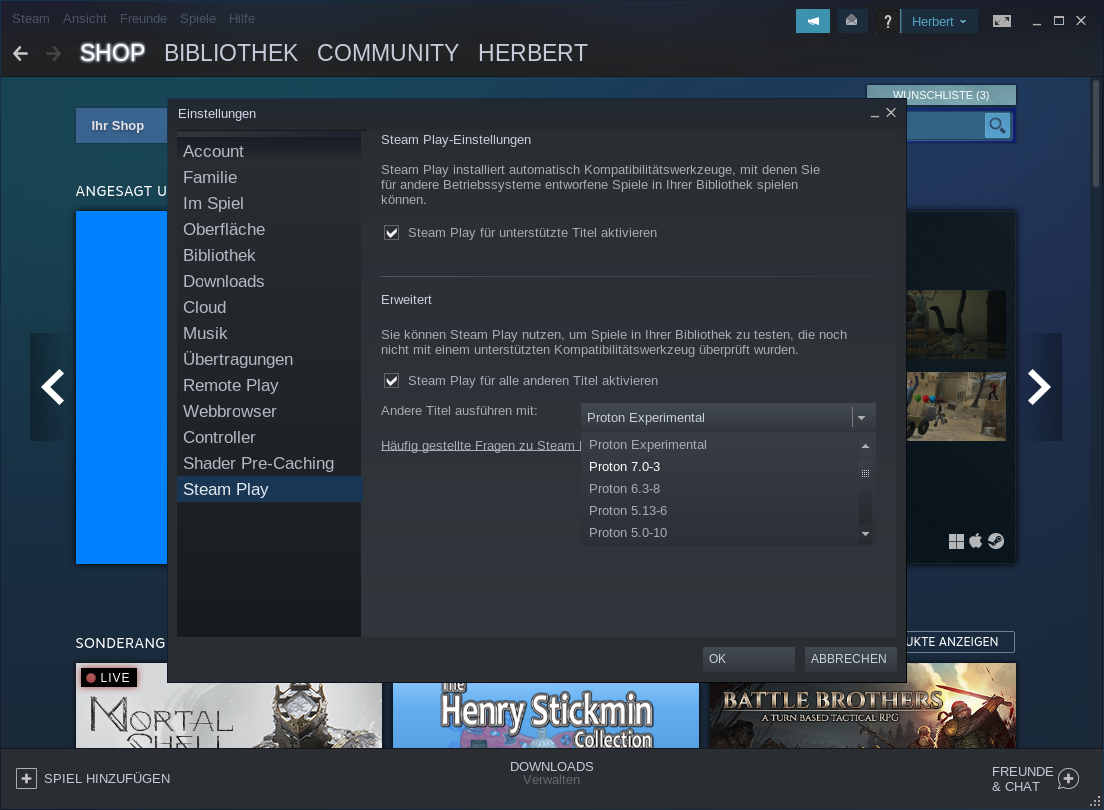
Task: Click the dropdown list scrollbar handle
Action: coord(865,473)
